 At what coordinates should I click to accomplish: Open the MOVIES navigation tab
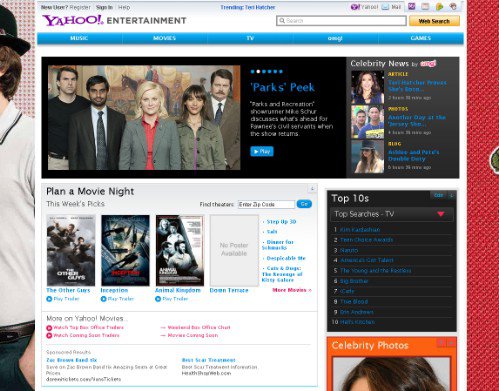tap(164, 38)
